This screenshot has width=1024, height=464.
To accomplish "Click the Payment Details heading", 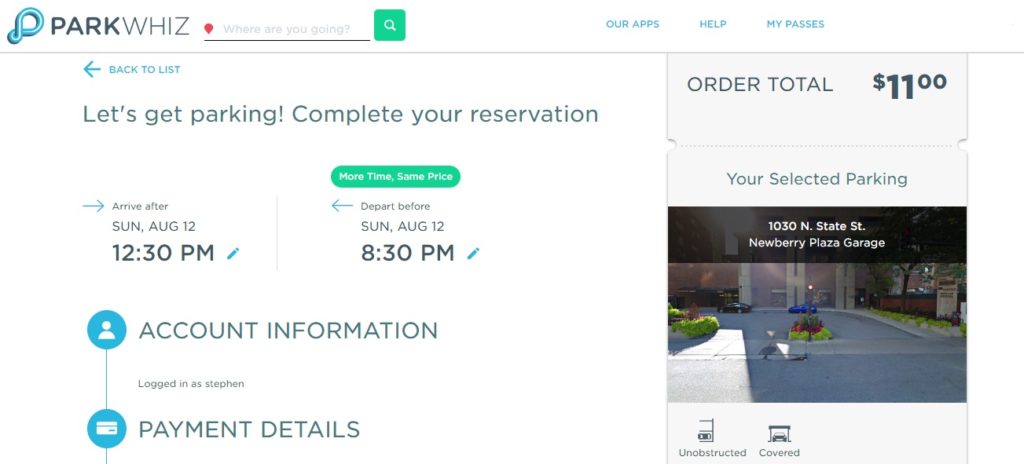I will 249,430.
